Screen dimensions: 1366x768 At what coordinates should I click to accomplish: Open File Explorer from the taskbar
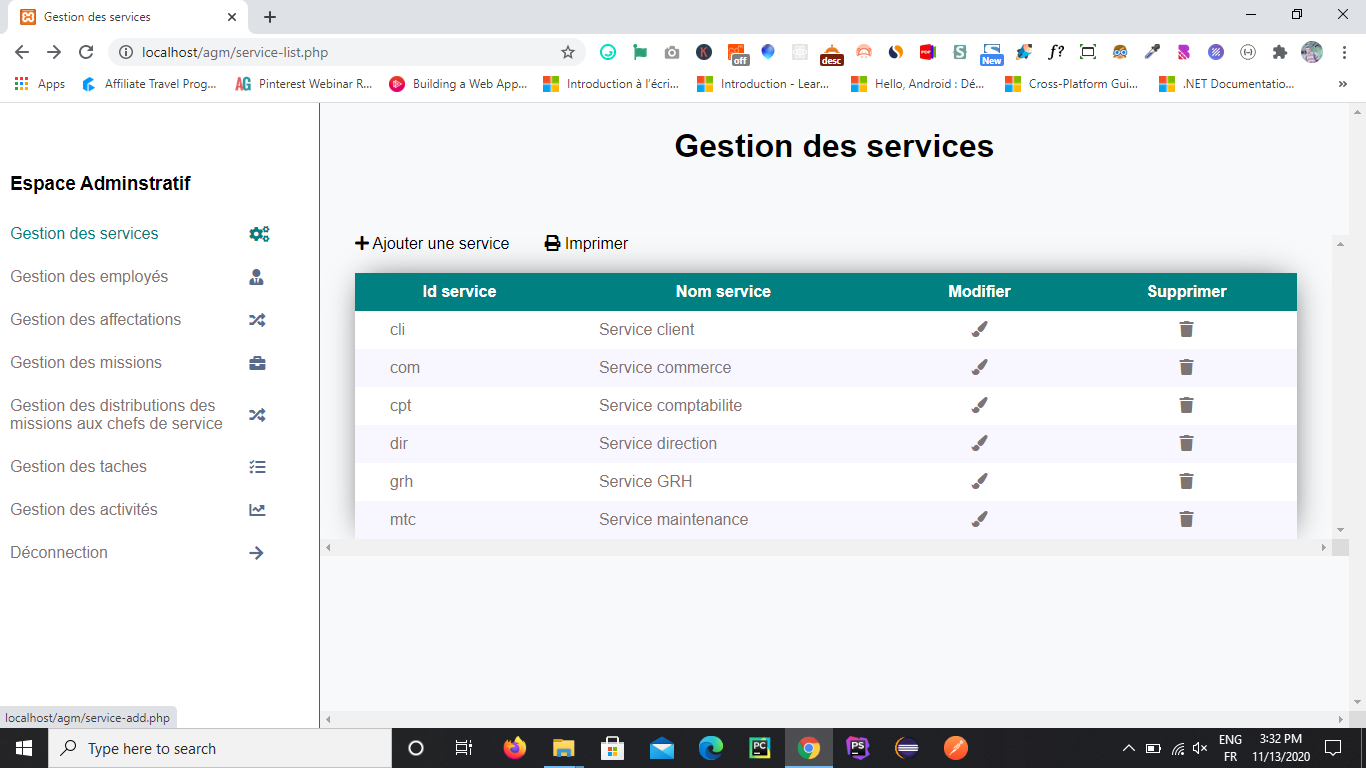pos(564,748)
